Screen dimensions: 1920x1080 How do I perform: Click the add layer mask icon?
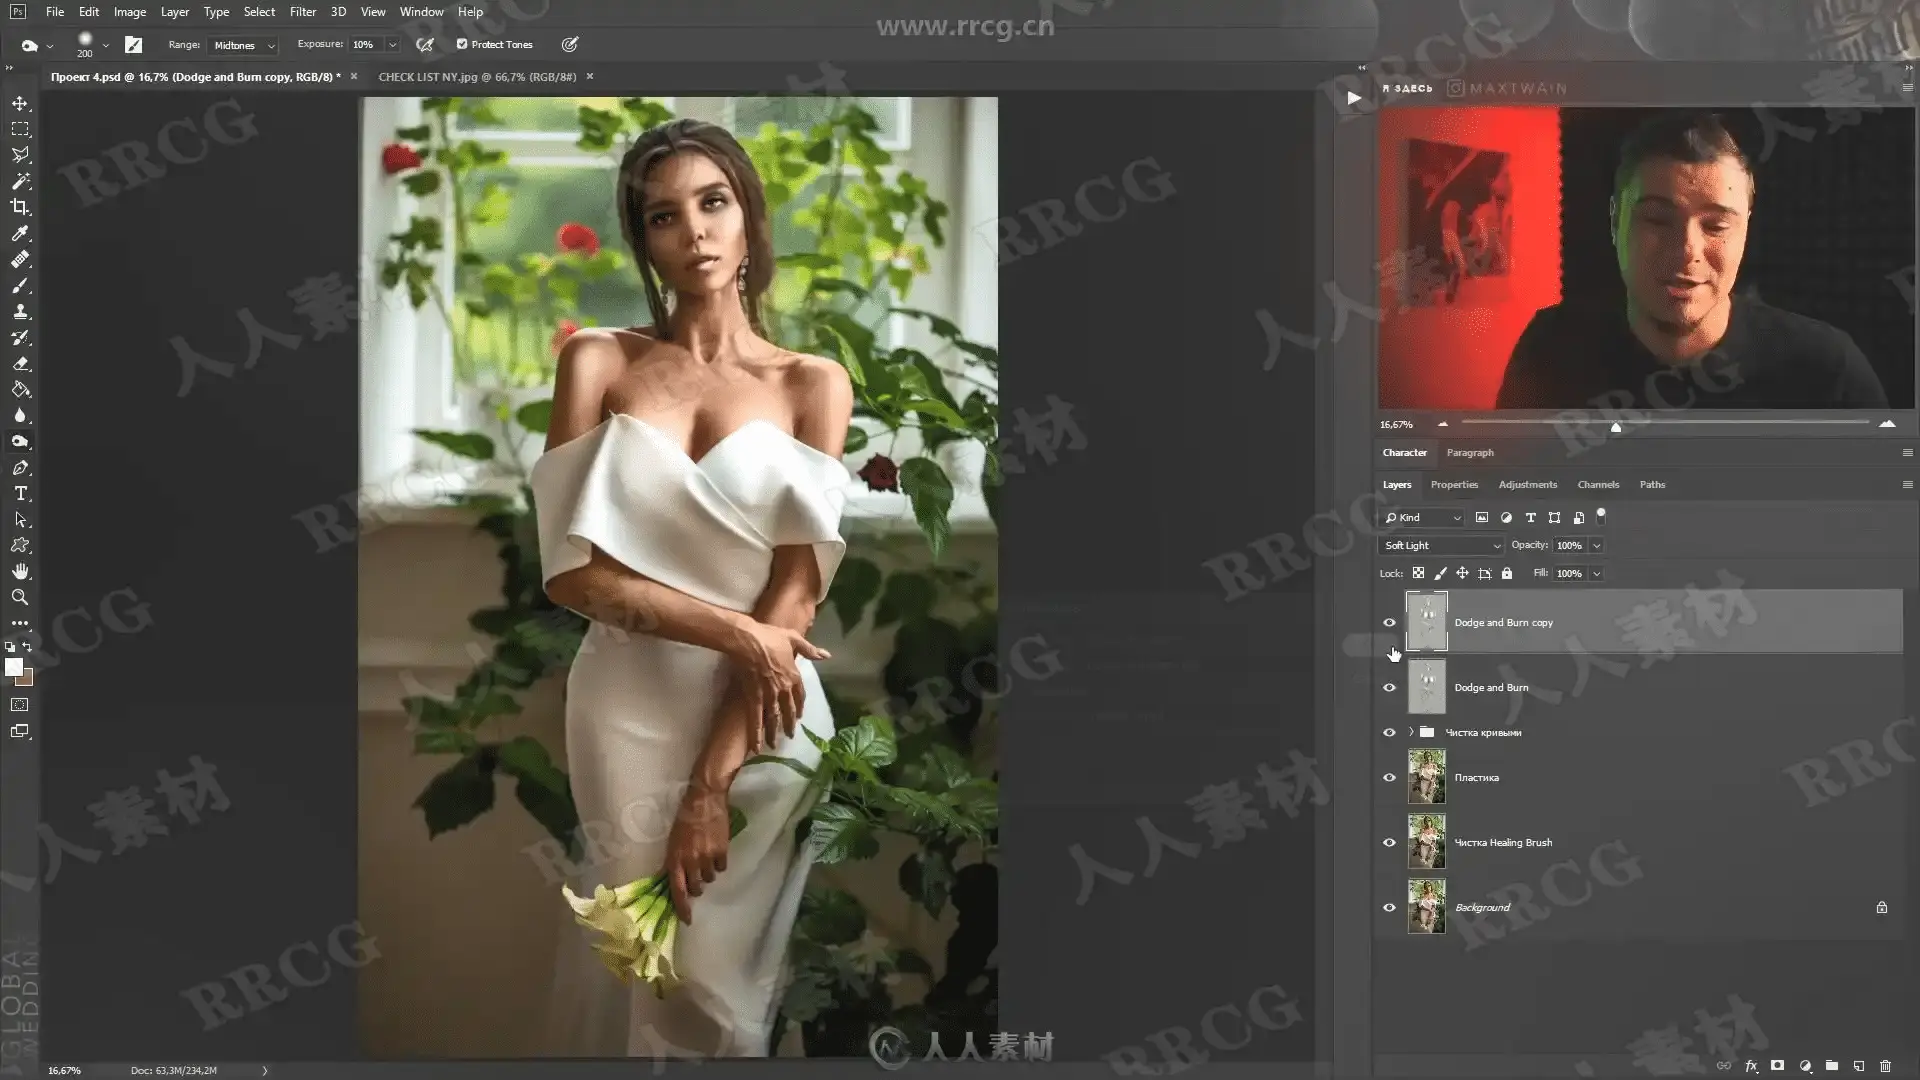tap(1777, 1066)
